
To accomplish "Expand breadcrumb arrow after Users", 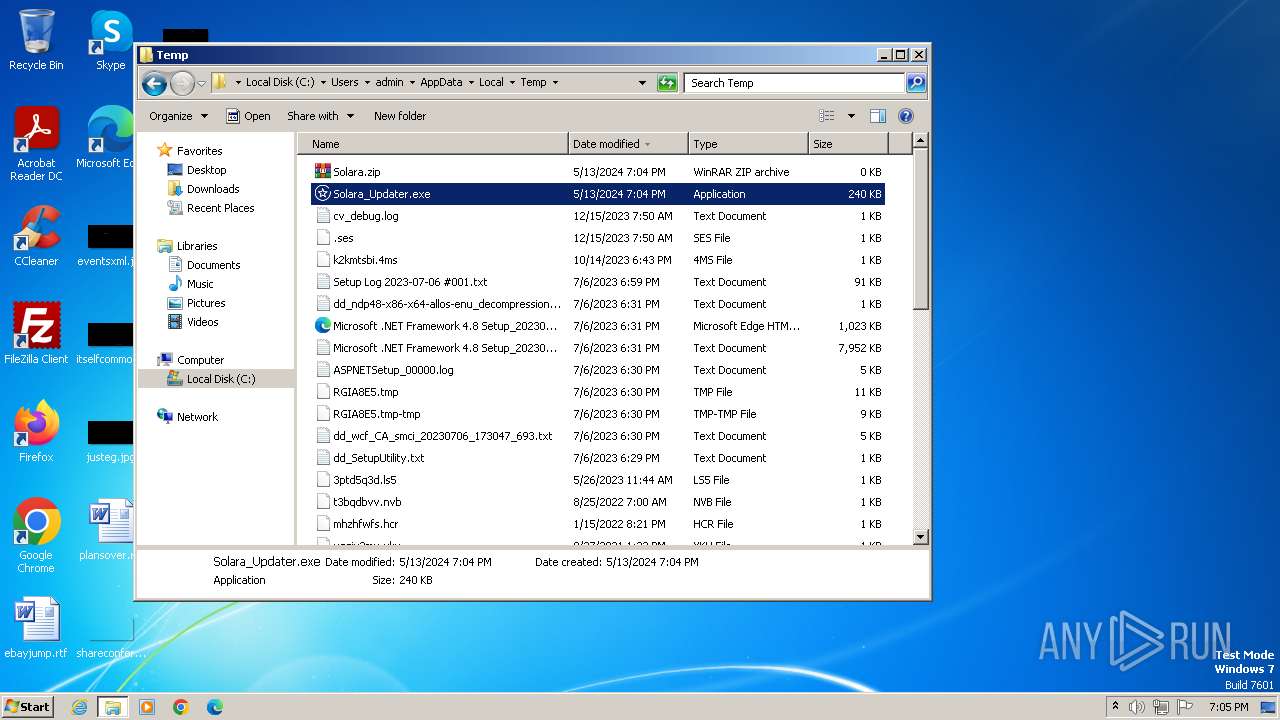I will (x=367, y=83).
